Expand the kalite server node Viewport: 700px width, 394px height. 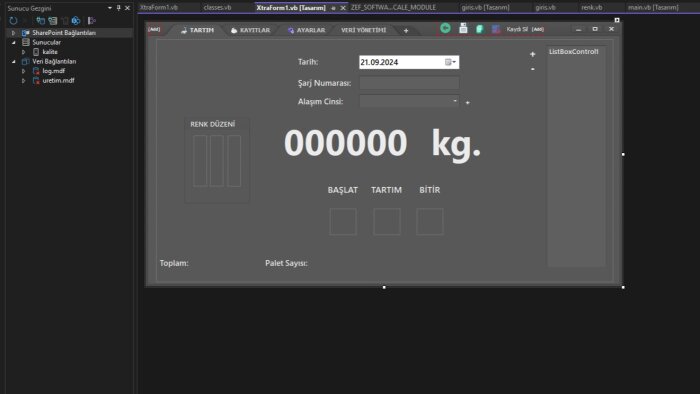[x=24, y=52]
